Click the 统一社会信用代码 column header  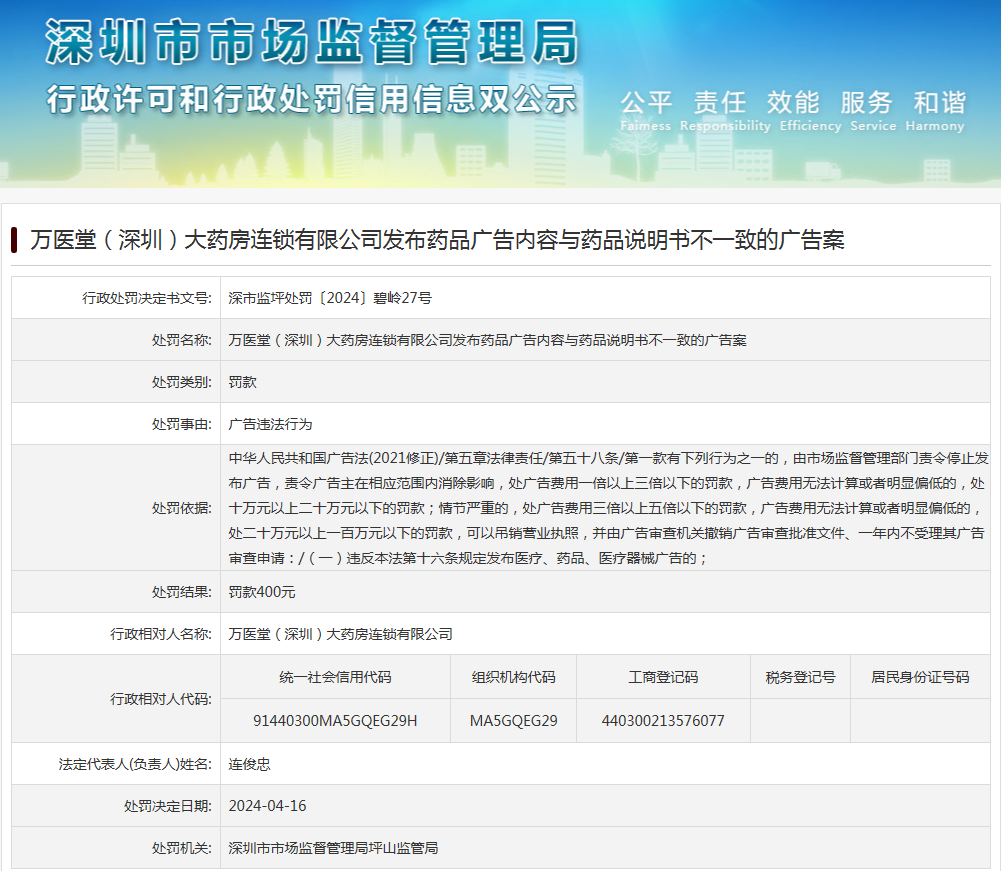(335, 678)
